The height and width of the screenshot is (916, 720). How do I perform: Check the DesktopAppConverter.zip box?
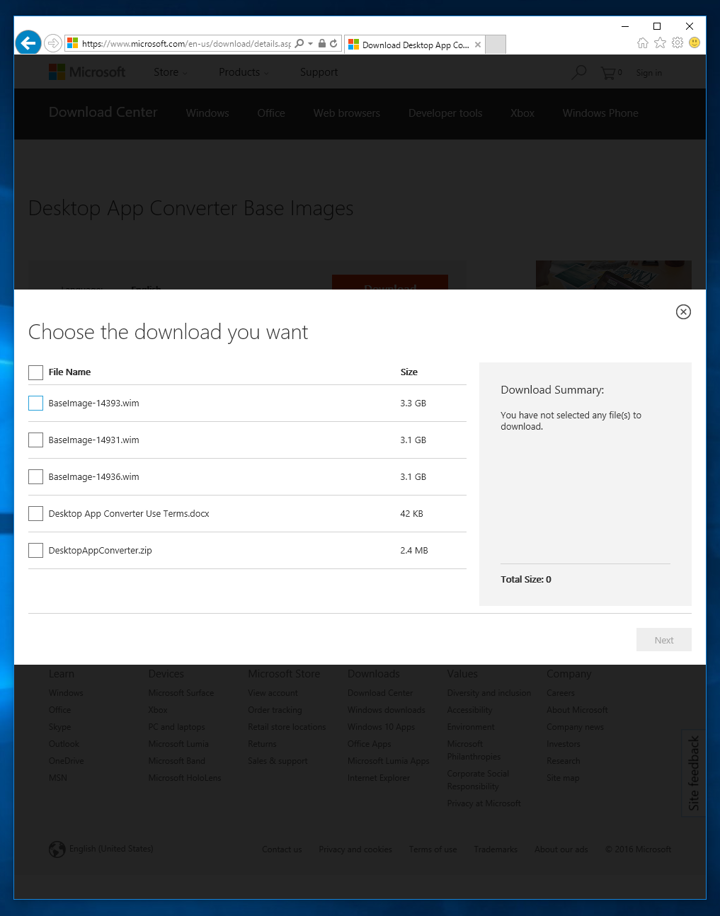click(36, 550)
